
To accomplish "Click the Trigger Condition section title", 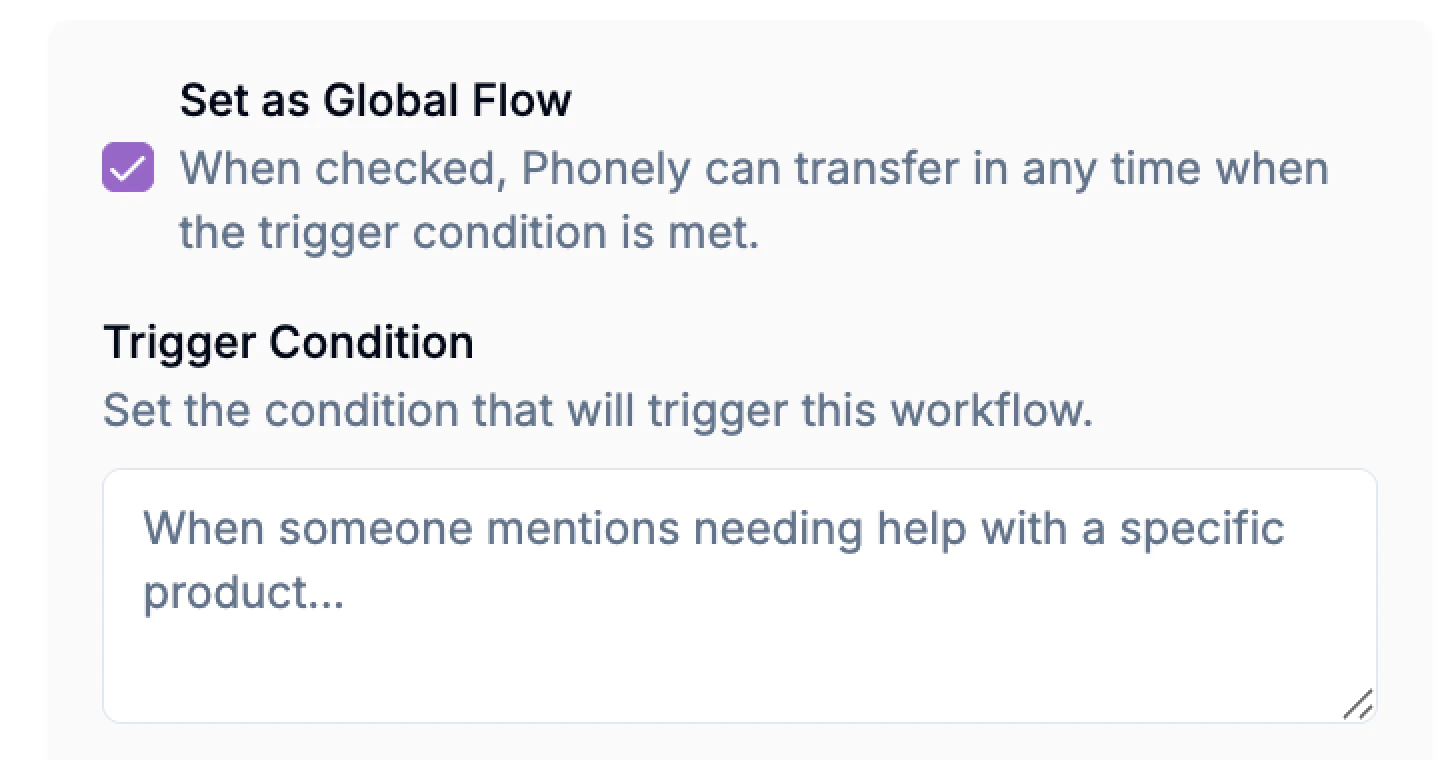I will 289,342.
